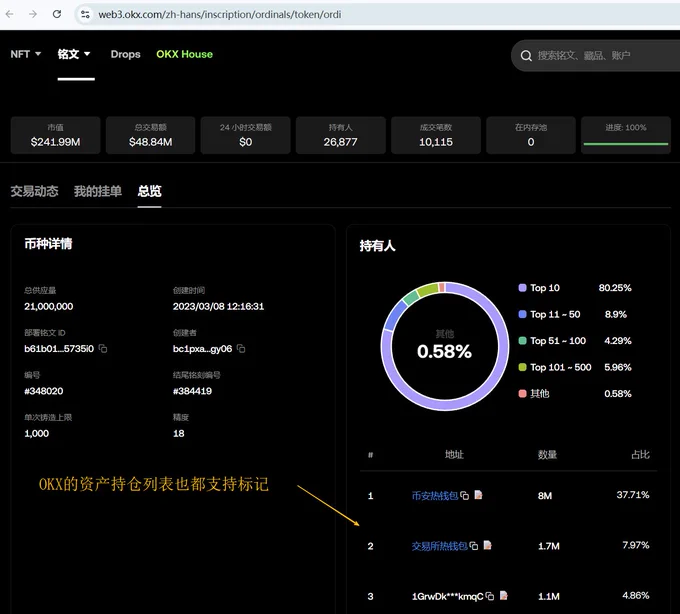Open the 交易所热钱包 address link
Image resolution: width=680 pixels, height=614 pixels.
[439, 546]
